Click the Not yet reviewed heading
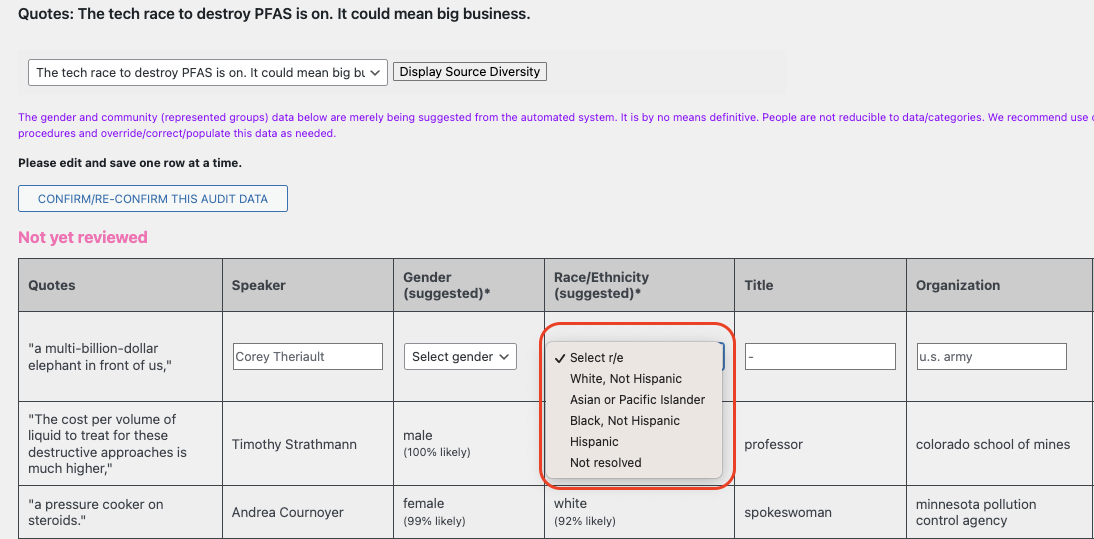This screenshot has width=1094, height=539. (x=83, y=237)
